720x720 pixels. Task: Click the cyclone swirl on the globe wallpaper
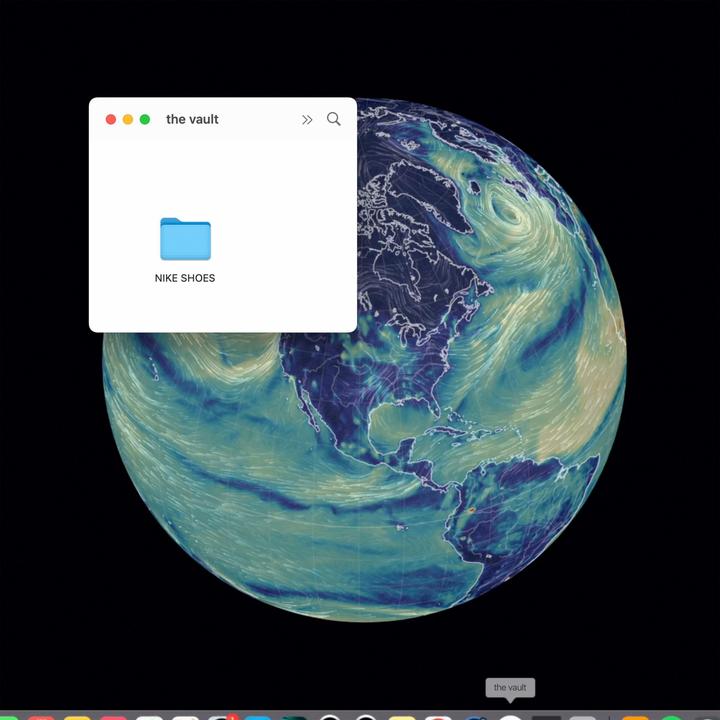point(505,210)
